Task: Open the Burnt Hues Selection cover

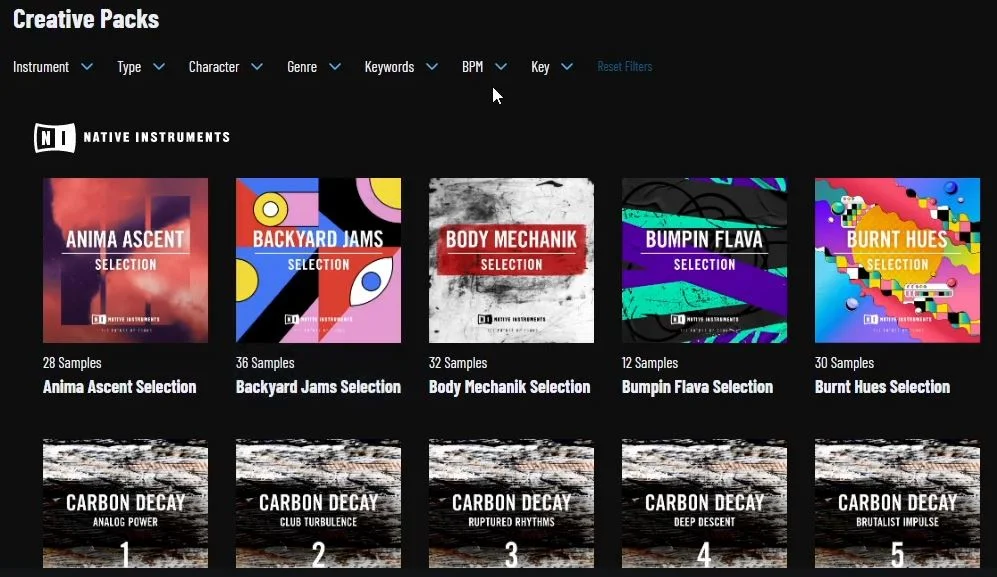Action: (897, 260)
